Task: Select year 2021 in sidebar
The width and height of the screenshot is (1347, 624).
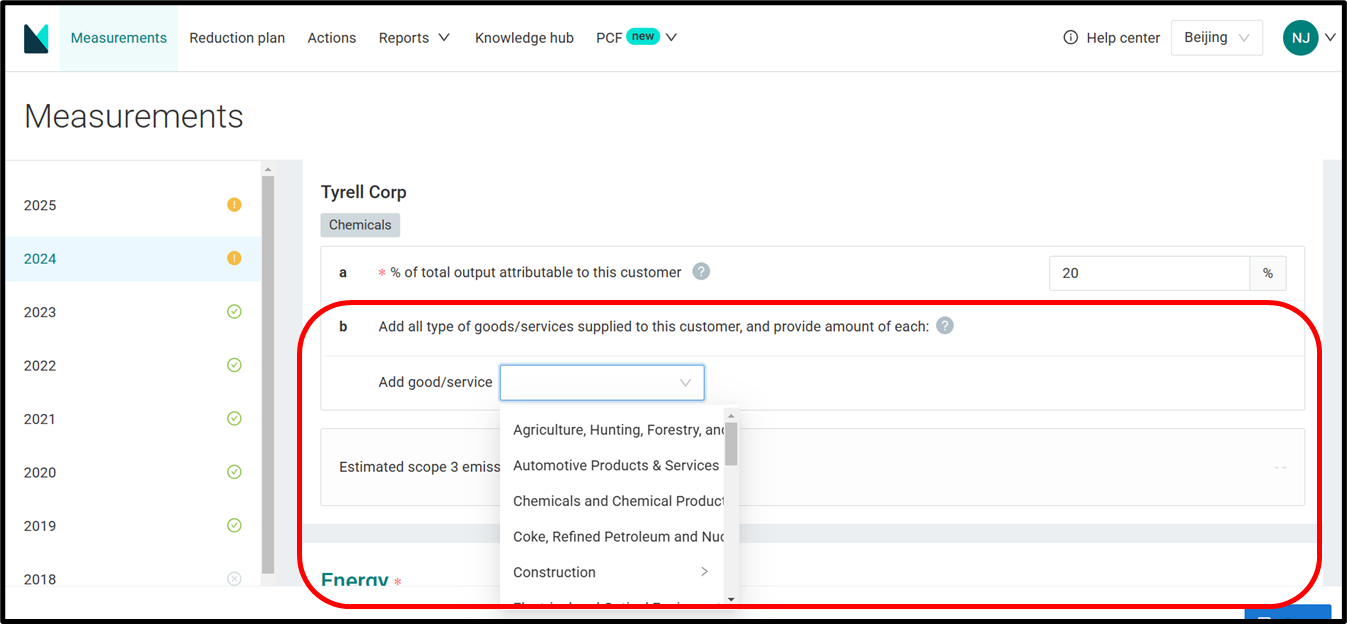Action: [133, 419]
